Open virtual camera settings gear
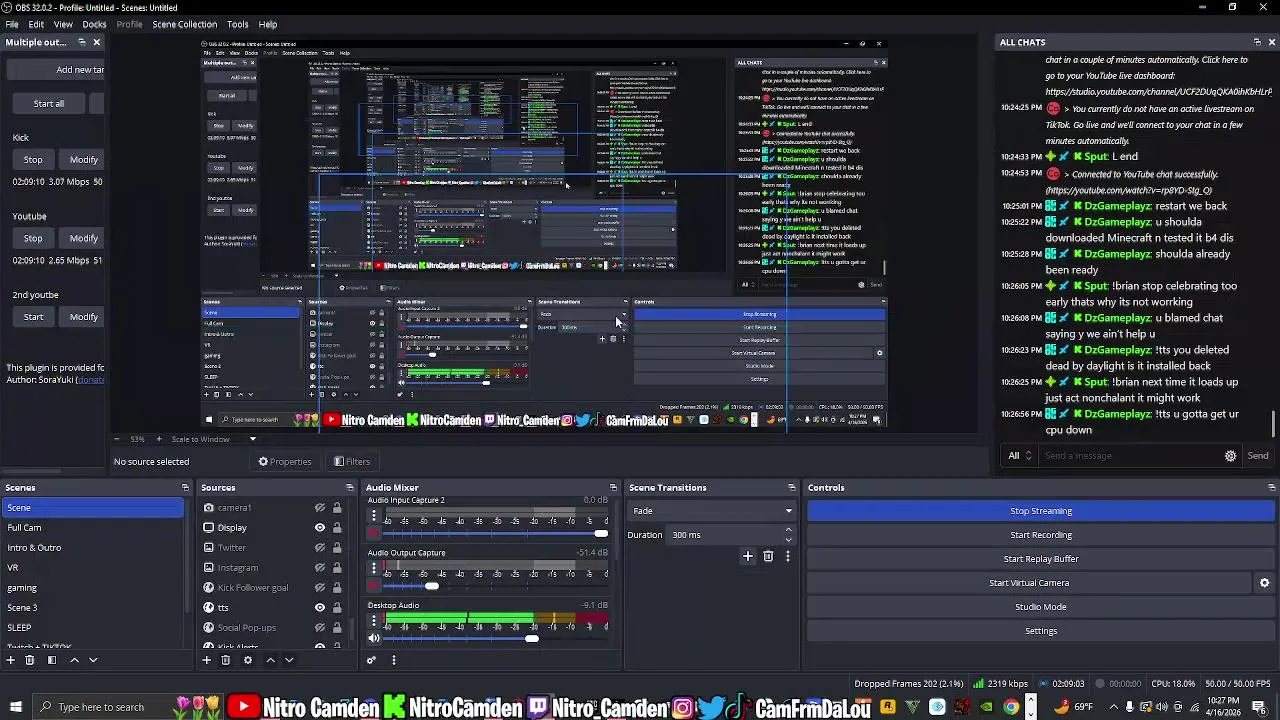The width and height of the screenshot is (1280, 720). 1264,583
